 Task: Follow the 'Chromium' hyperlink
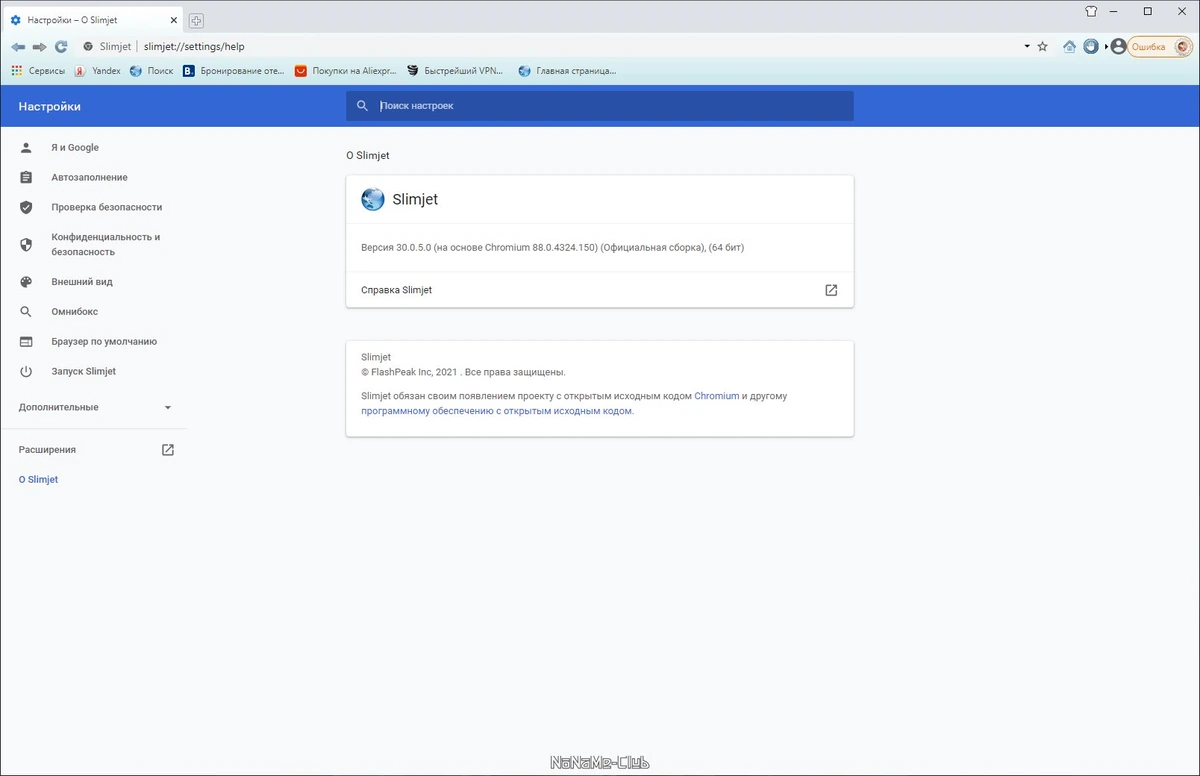[x=717, y=396]
